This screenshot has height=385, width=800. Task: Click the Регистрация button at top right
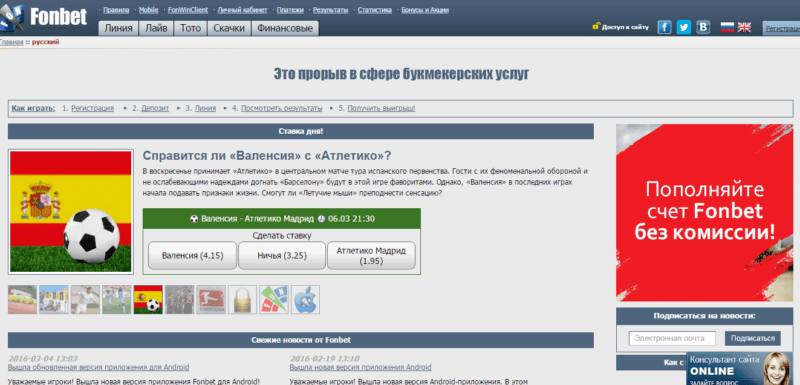point(782,29)
